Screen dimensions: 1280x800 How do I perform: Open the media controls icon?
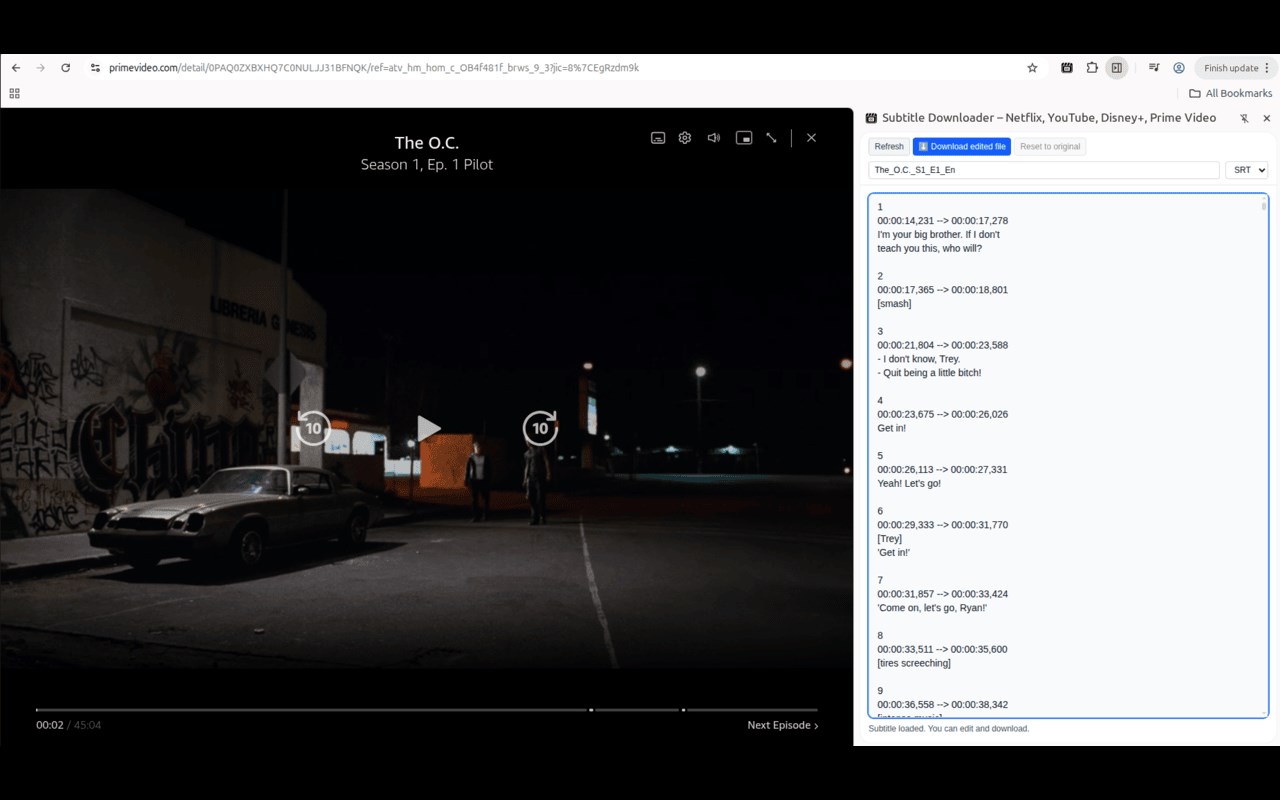[1154, 68]
